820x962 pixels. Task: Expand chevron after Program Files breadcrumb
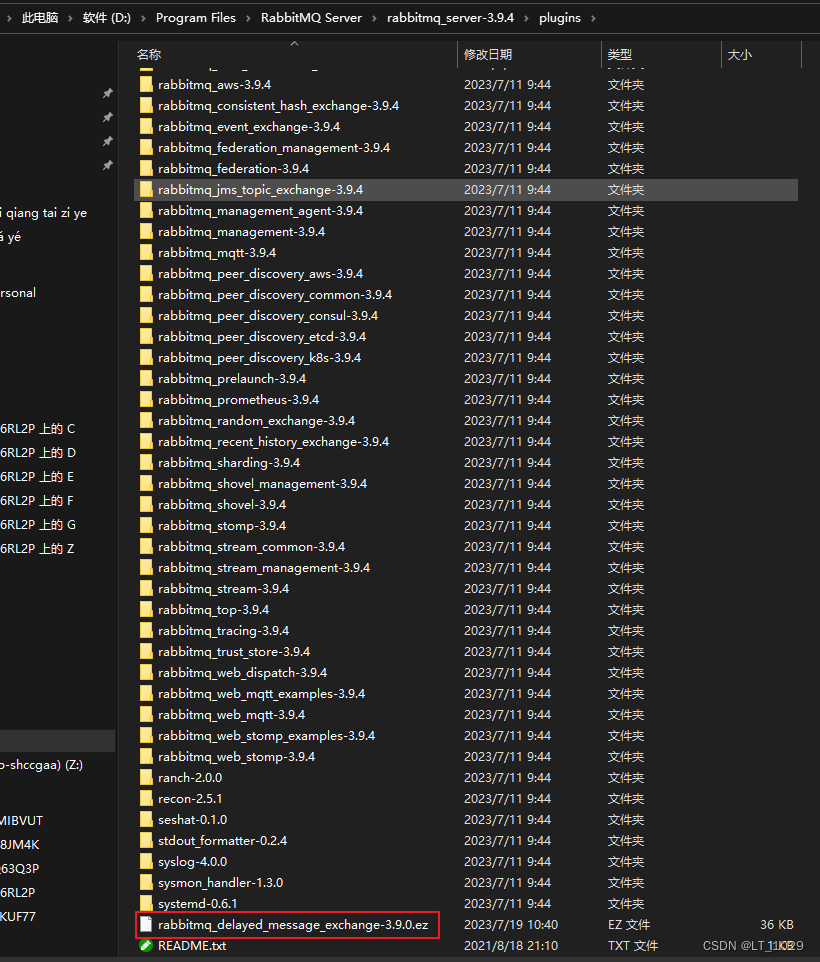point(248,18)
